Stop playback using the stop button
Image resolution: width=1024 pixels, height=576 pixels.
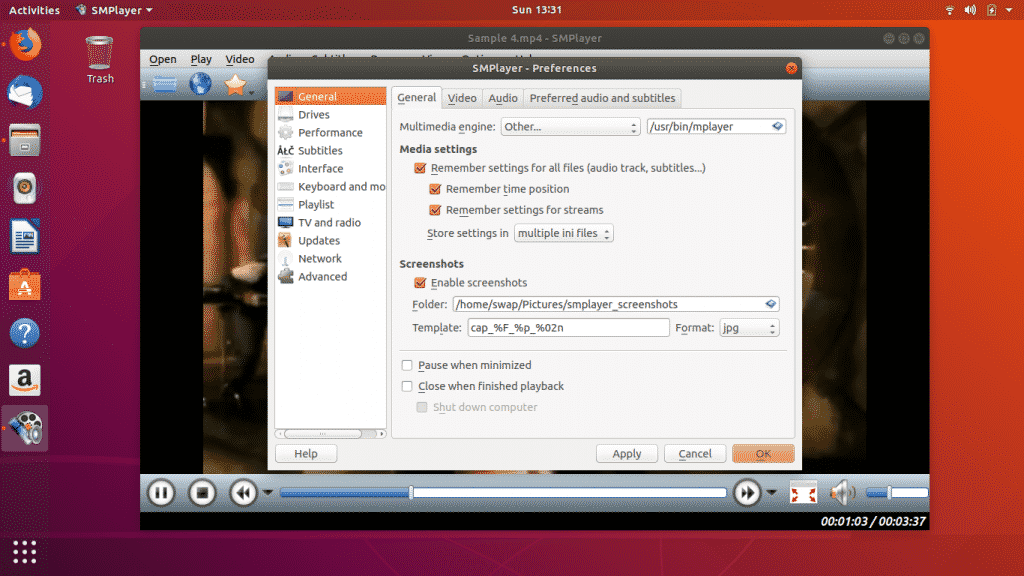pyautogui.click(x=202, y=492)
